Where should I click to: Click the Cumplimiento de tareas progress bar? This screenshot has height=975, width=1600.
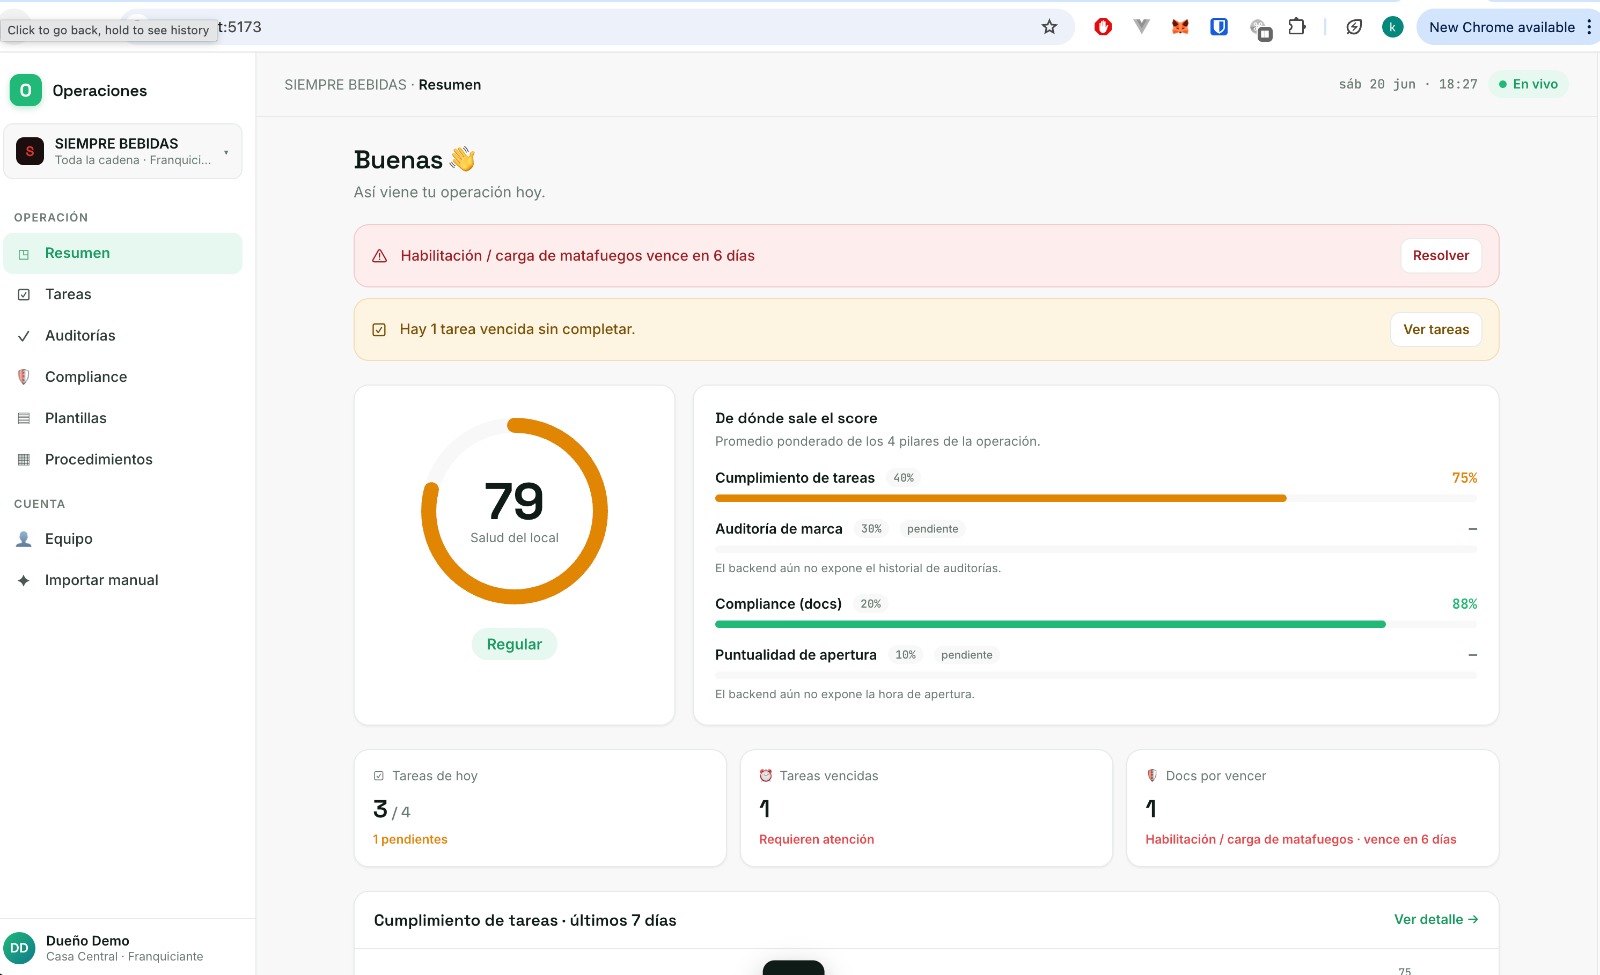click(x=1096, y=498)
